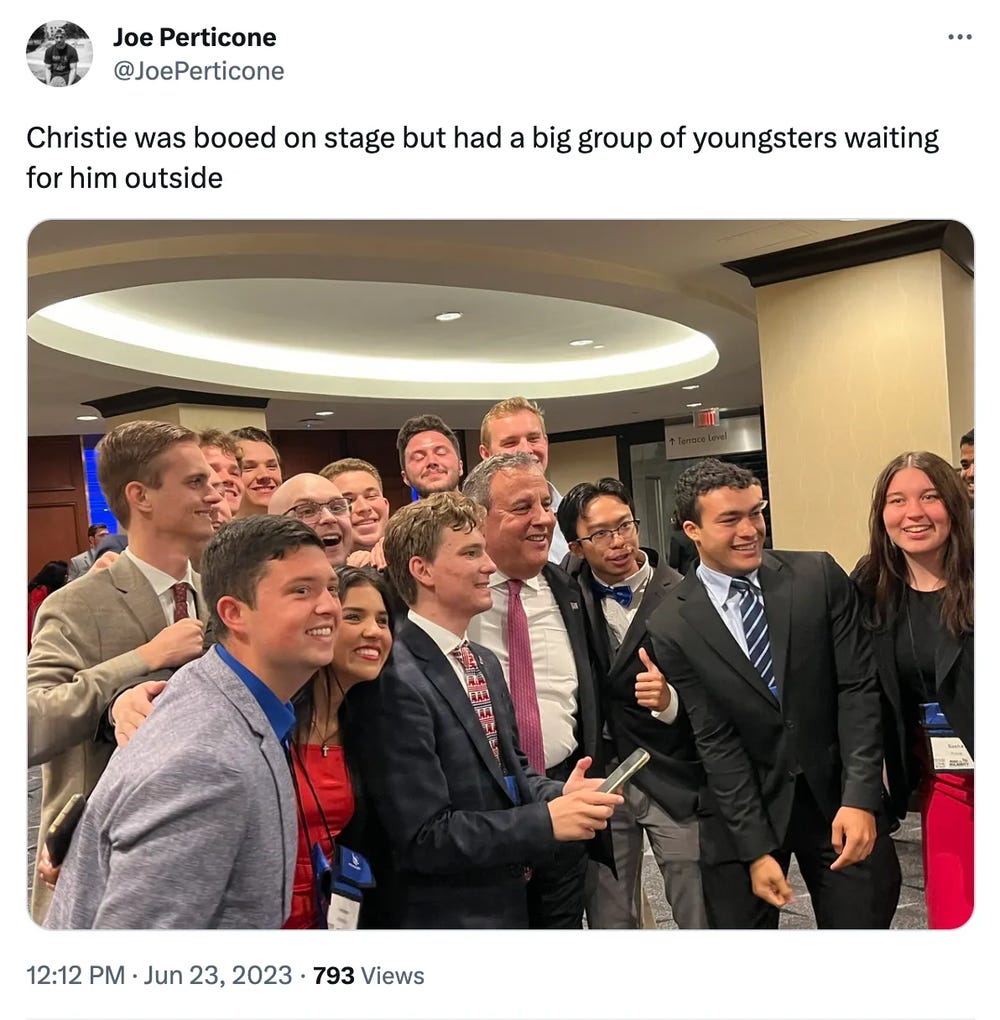Image resolution: width=1000 pixels, height=1020 pixels.
Task: Click the white name badge on the red skirt
Action: tap(950, 754)
